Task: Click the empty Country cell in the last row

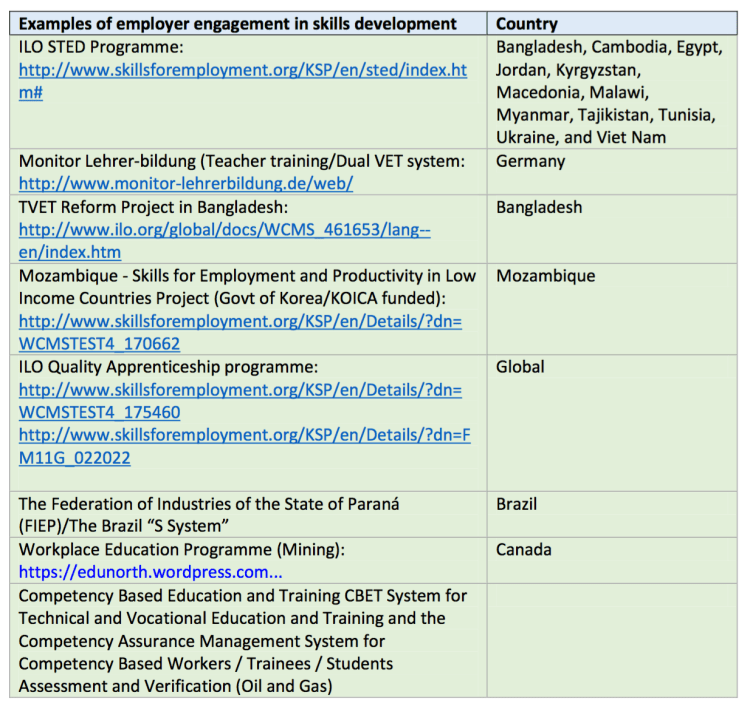Action: (x=612, y=640)
